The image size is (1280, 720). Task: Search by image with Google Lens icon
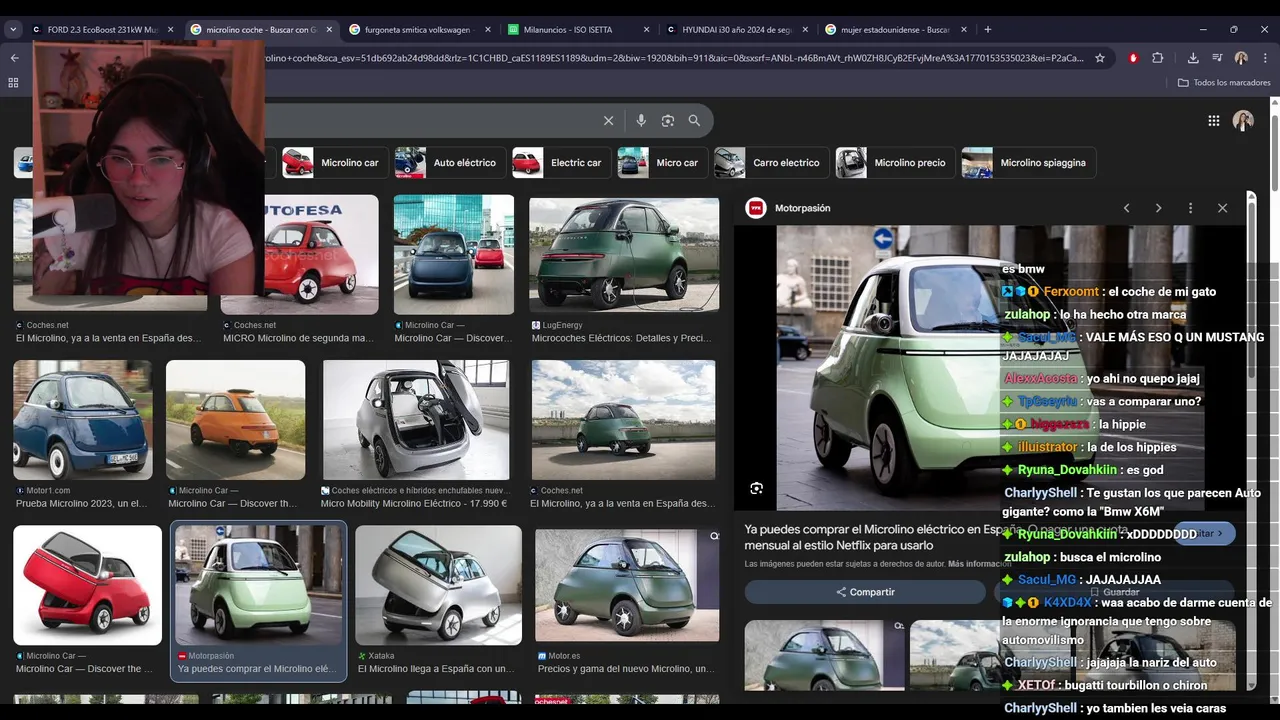(x=668, y=120)
